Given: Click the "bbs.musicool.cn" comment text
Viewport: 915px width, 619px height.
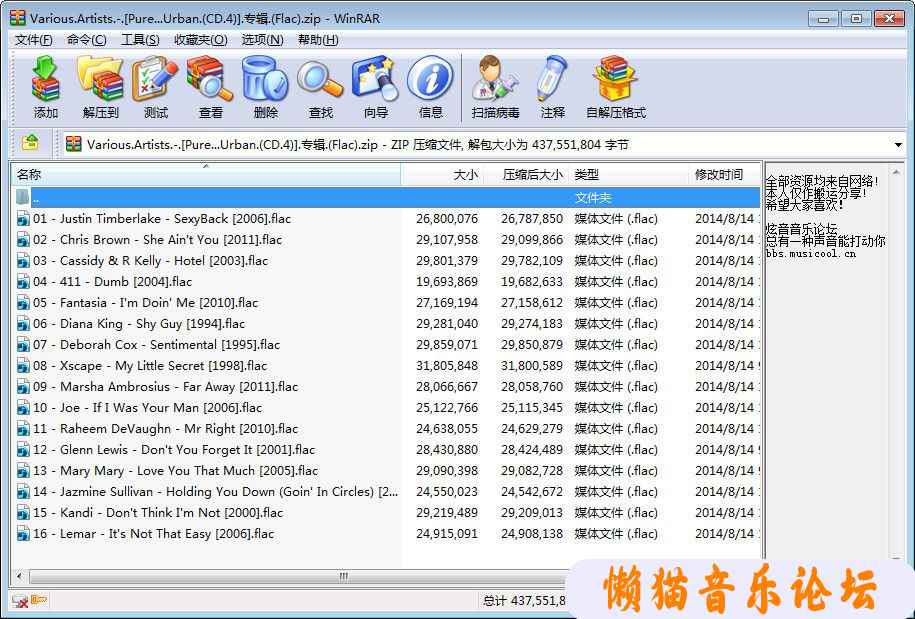Looking at the screenshot, I should [811, 254].
